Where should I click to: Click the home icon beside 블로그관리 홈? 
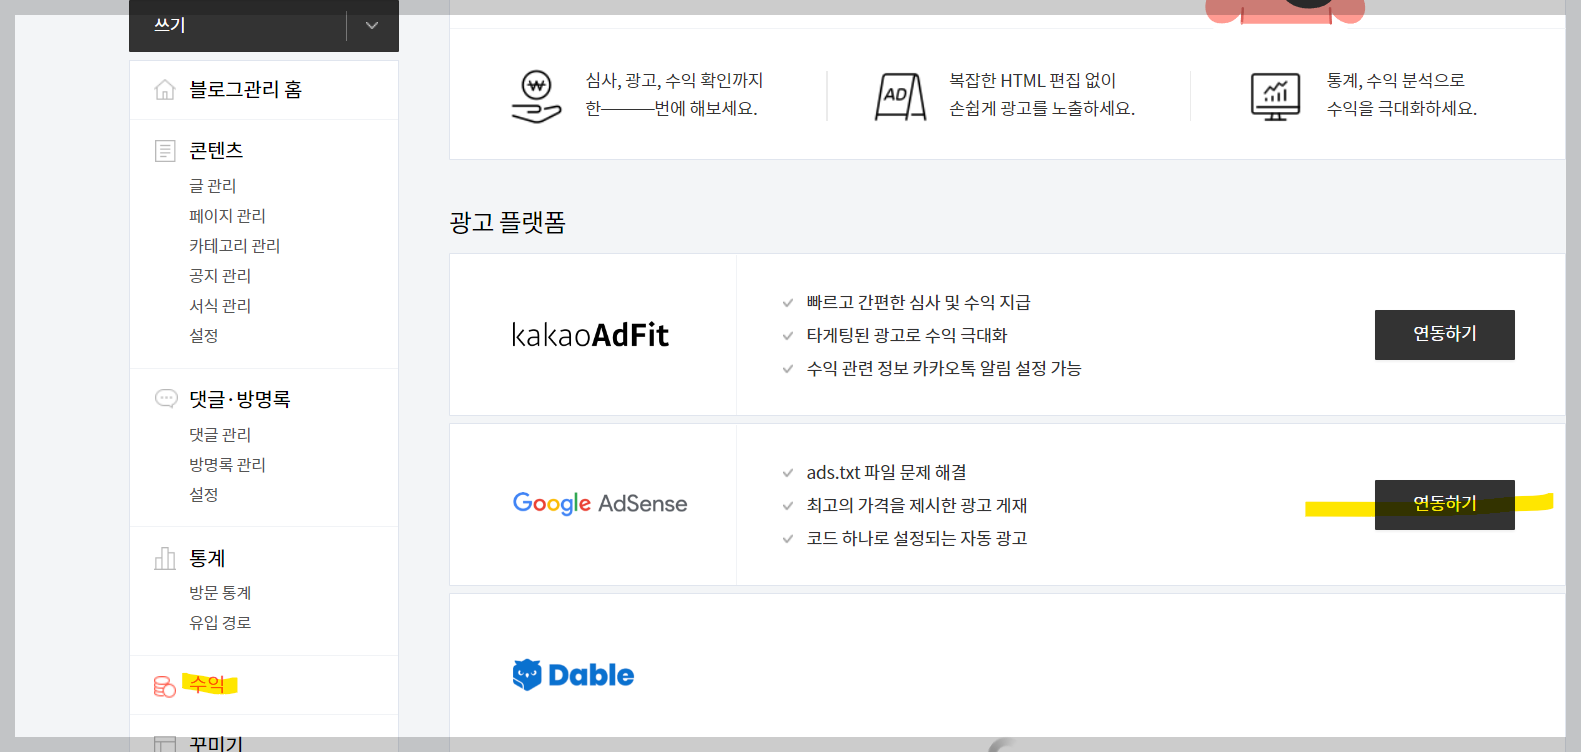pyautogui.click(x=165, y=90)
